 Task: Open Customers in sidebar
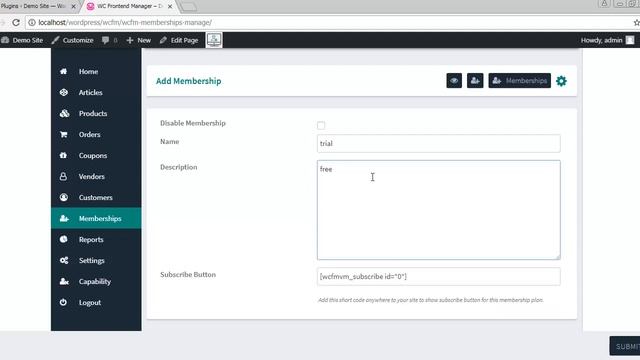(96, 198)
